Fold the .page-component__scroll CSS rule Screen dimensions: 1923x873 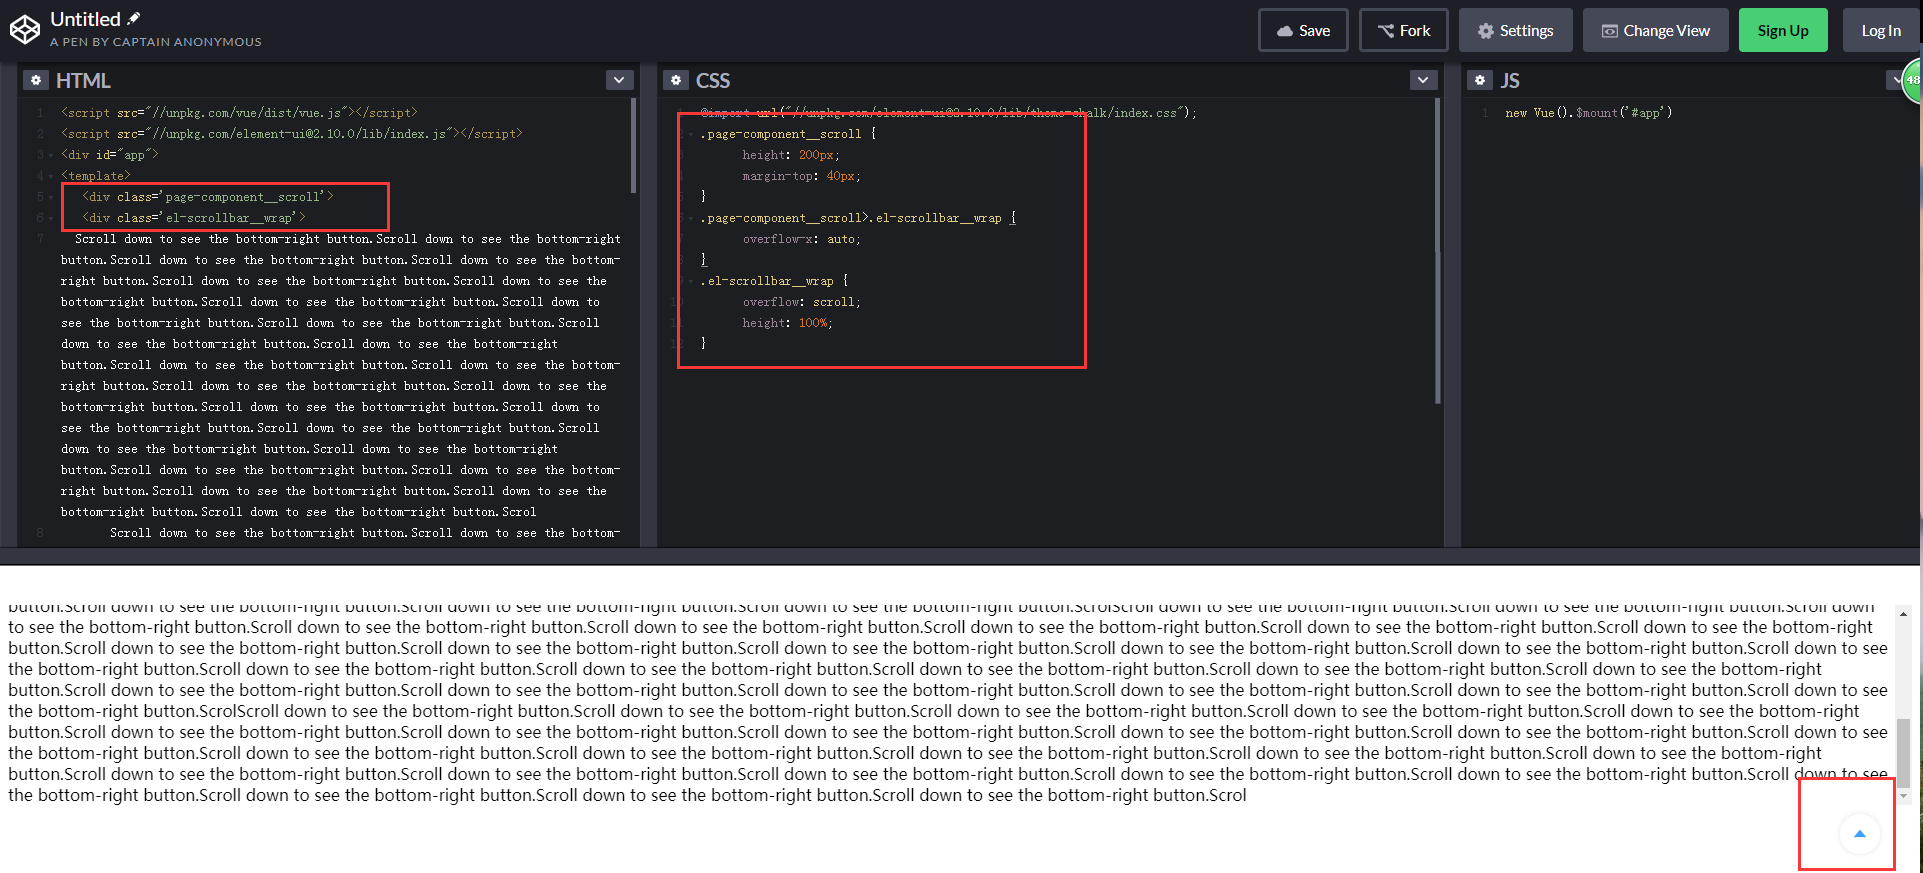pos(690,134)
